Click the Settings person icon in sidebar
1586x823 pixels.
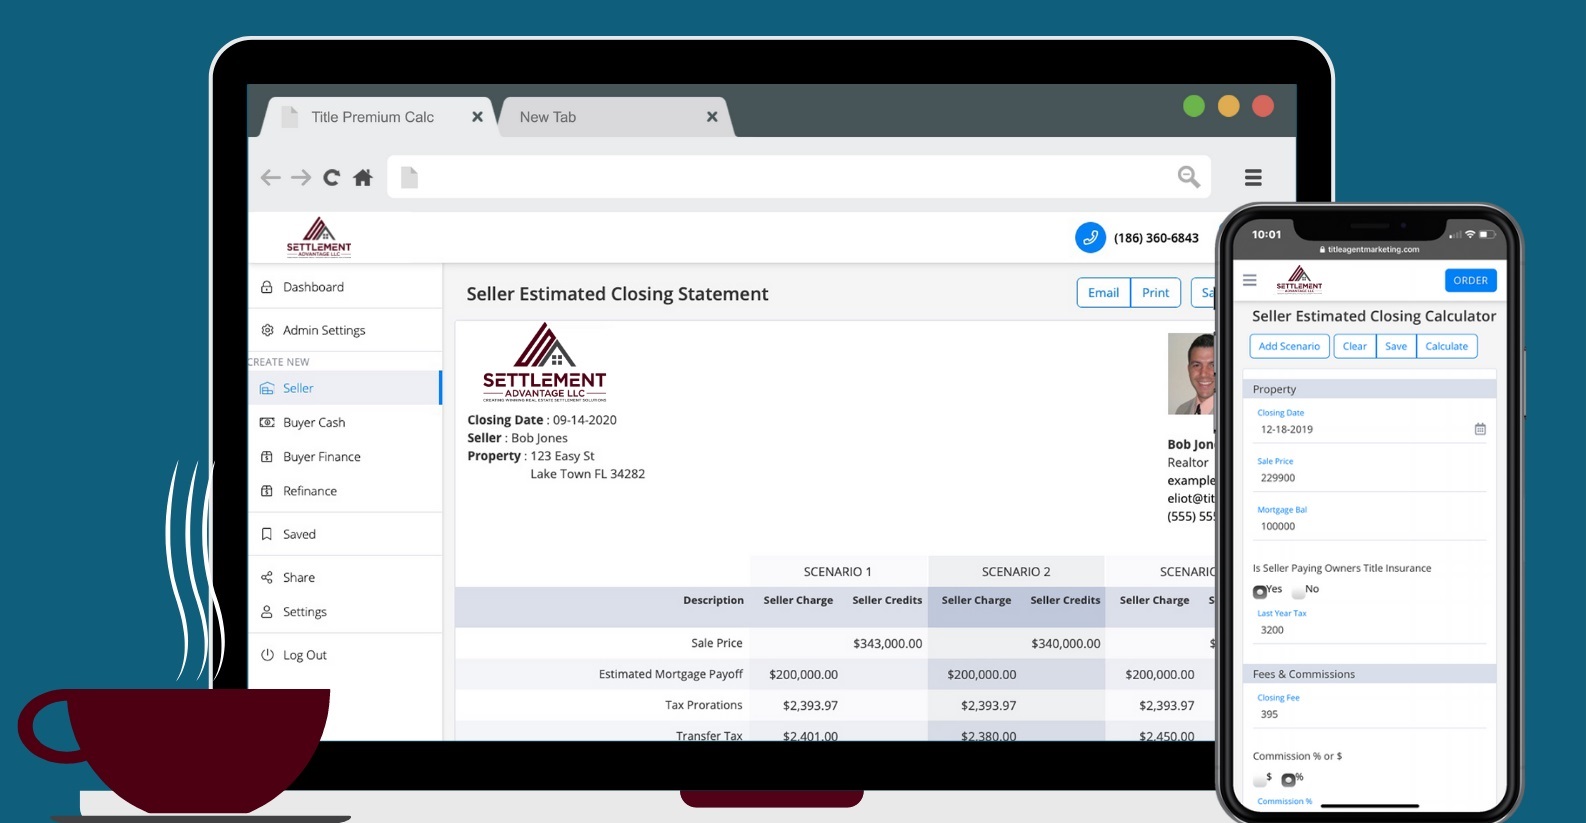pos(267,612)
